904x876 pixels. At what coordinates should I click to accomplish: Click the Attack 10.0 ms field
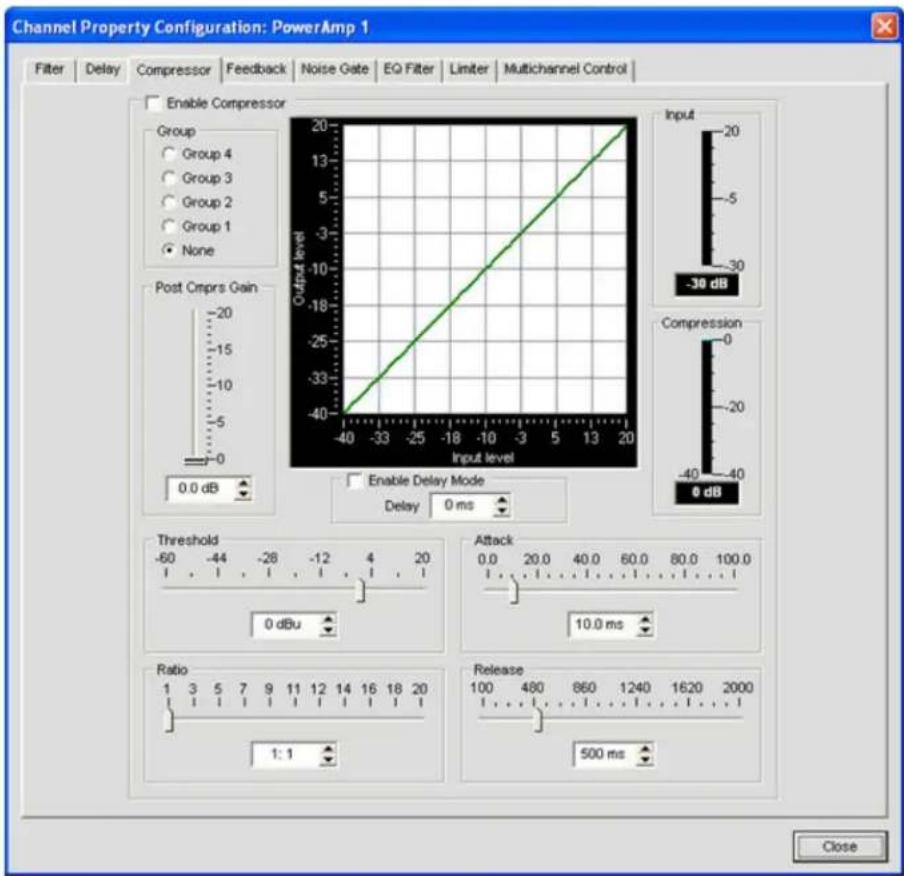pos(603,625)
